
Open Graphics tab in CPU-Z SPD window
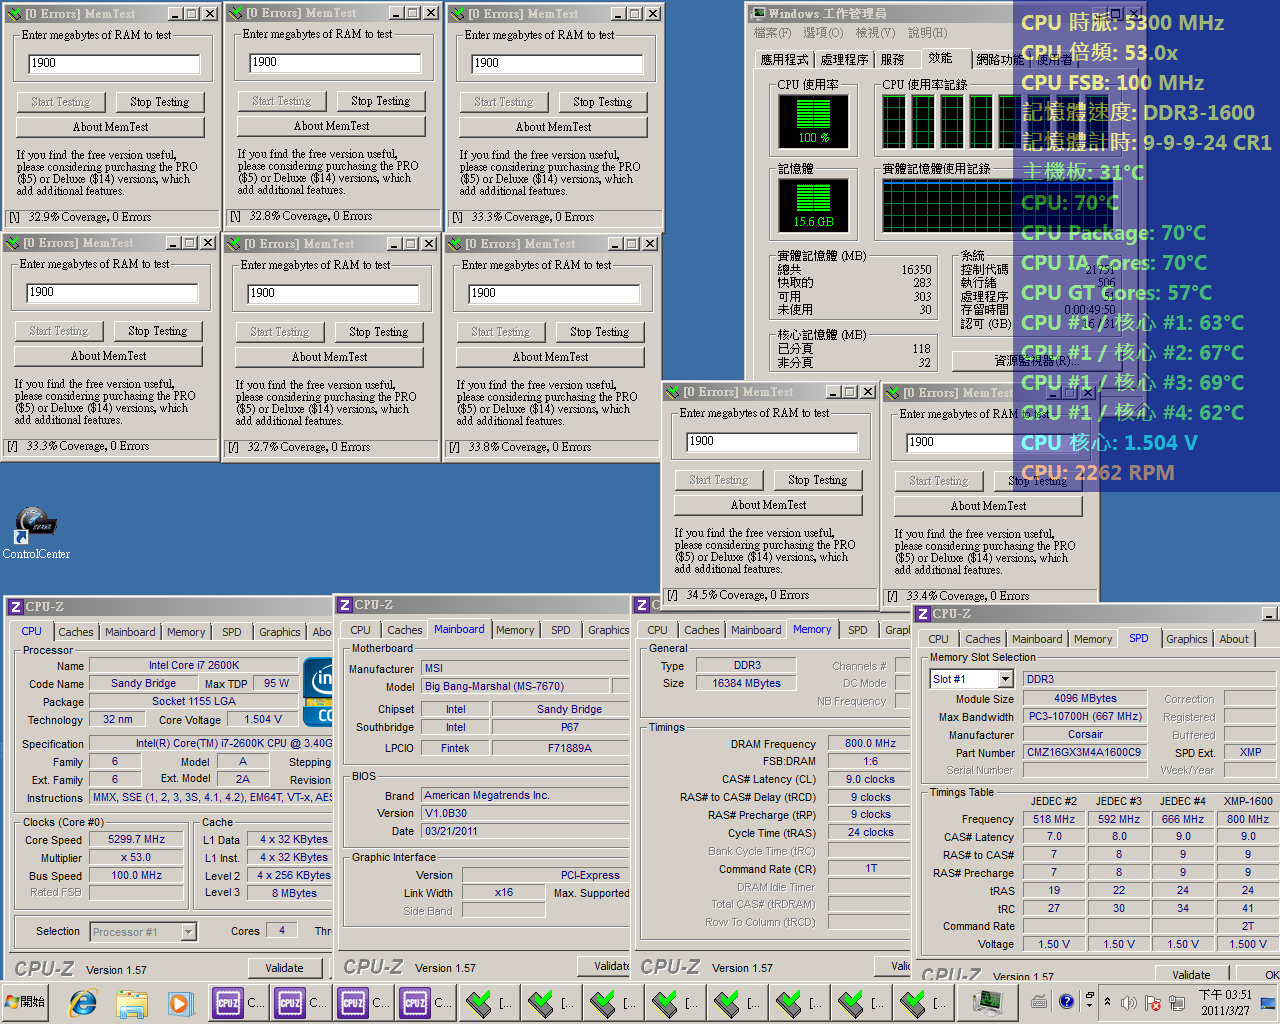(1186, 639)
